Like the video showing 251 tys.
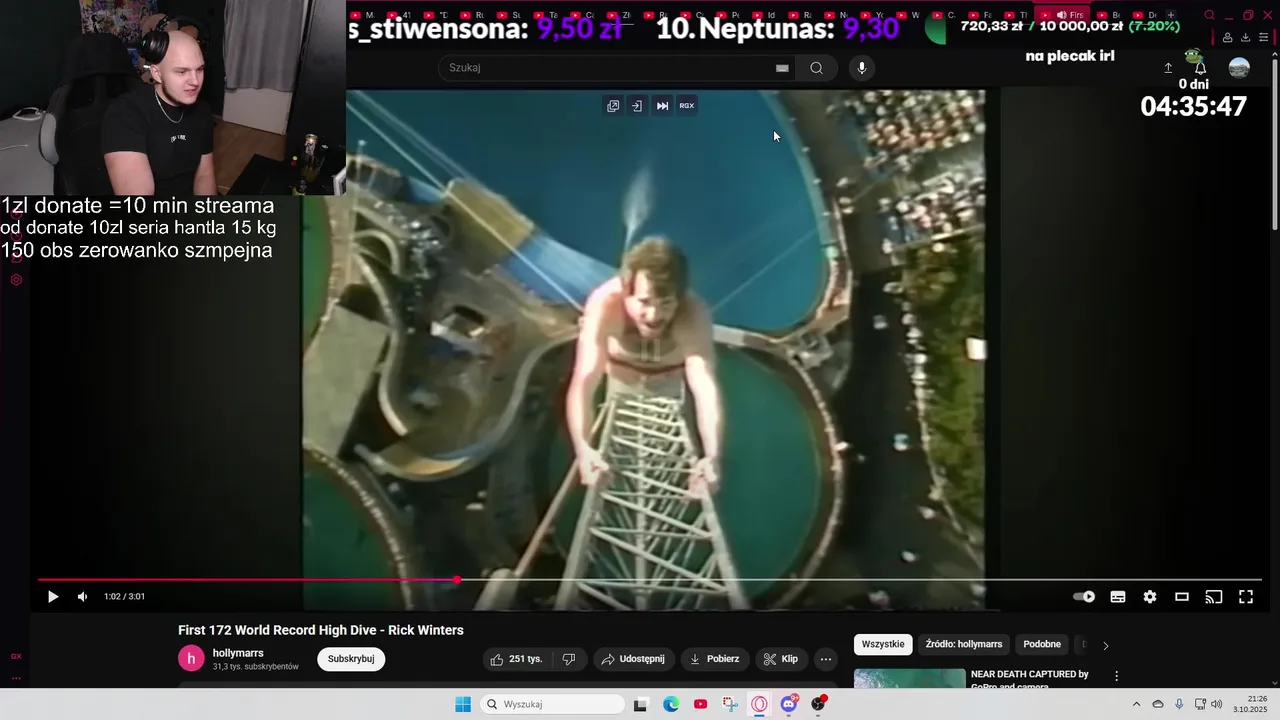Screen dimensions: 1280x720 coord(516,659)
